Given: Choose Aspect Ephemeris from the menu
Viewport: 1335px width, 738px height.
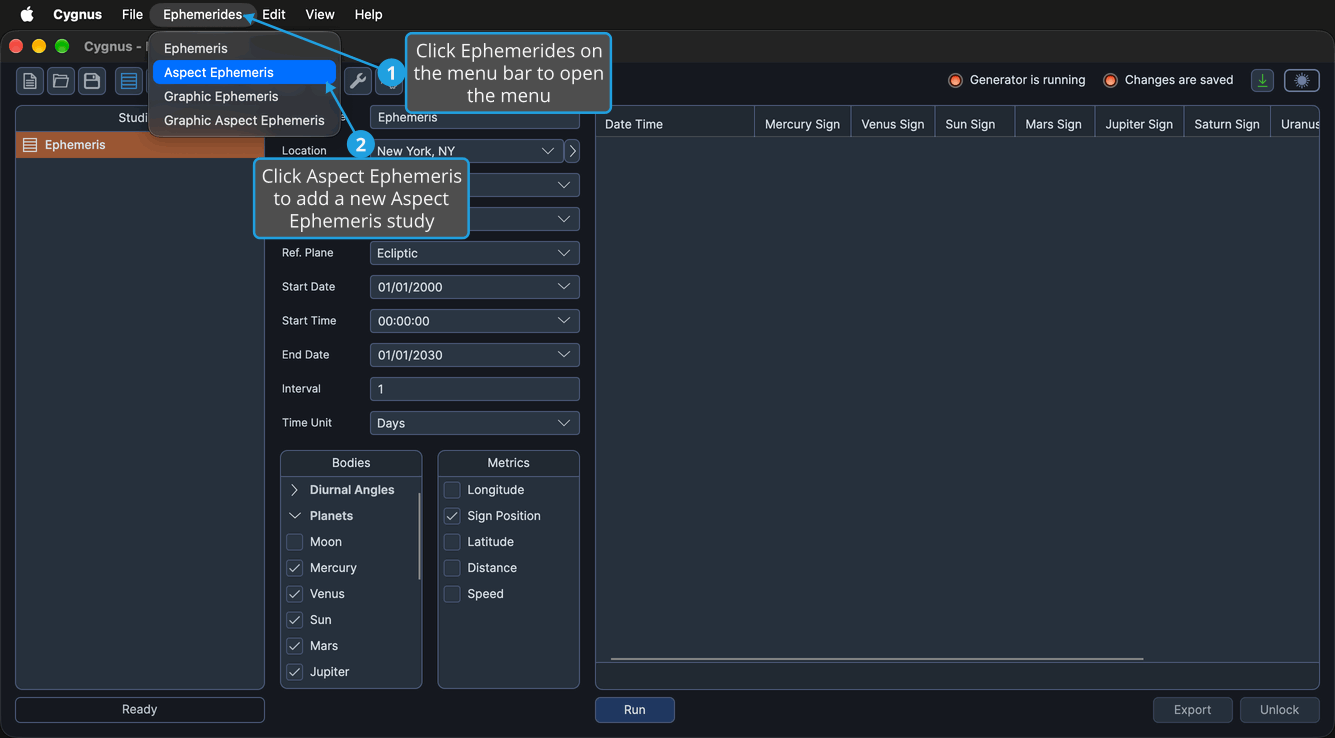Looking at the screenshot, I should [x=244, y=72].
